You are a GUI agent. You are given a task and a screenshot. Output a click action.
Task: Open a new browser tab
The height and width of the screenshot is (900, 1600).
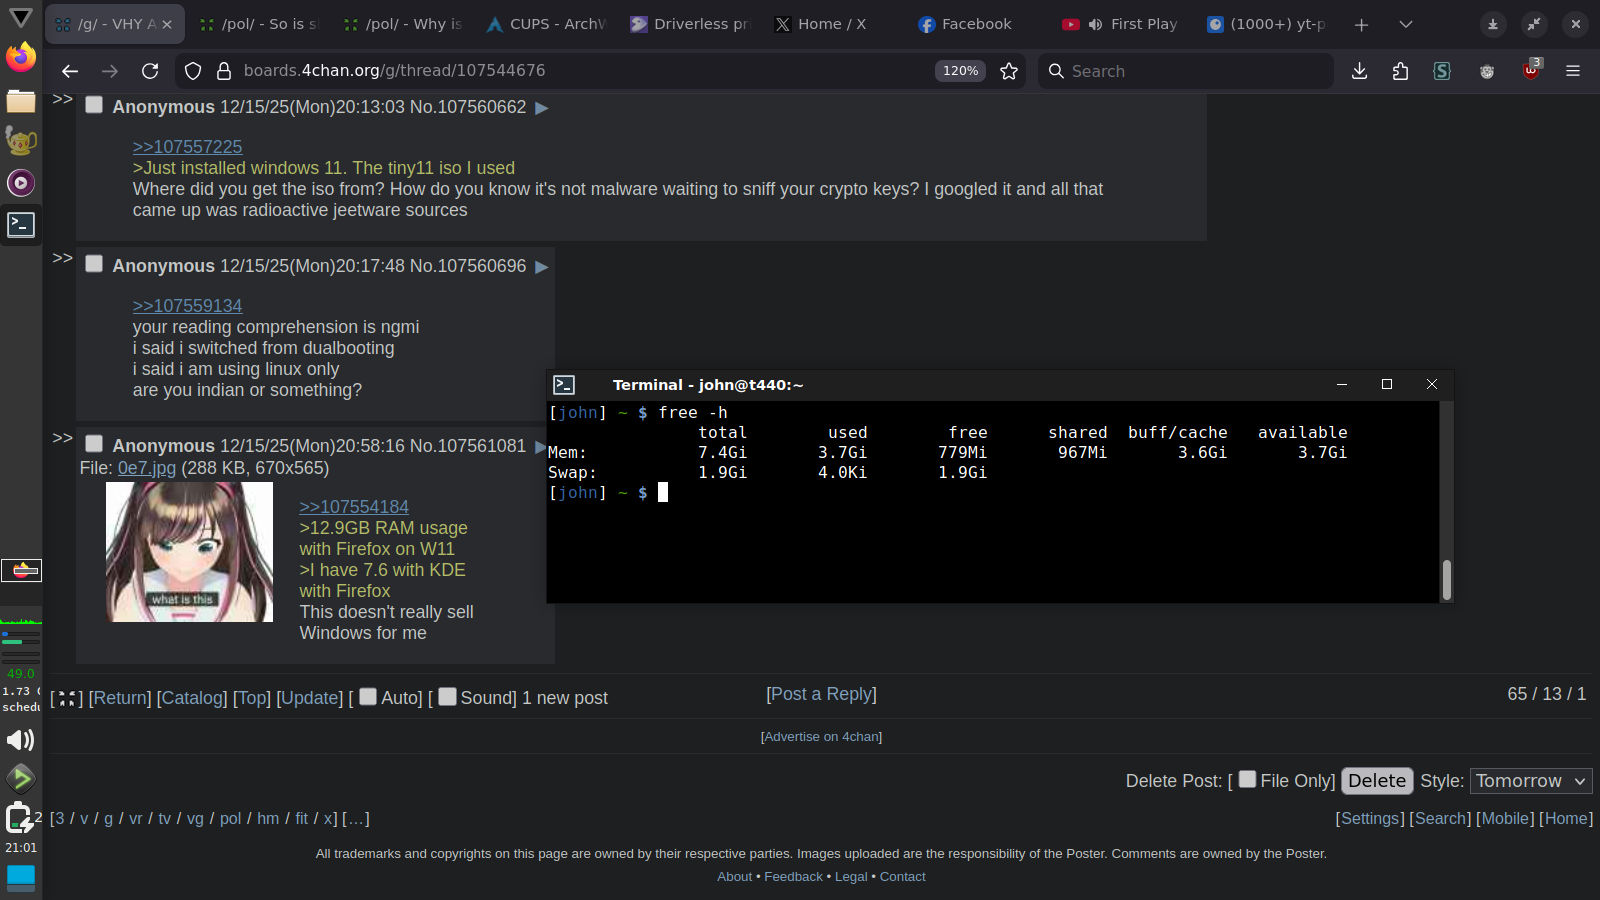tap(1361, 24)
